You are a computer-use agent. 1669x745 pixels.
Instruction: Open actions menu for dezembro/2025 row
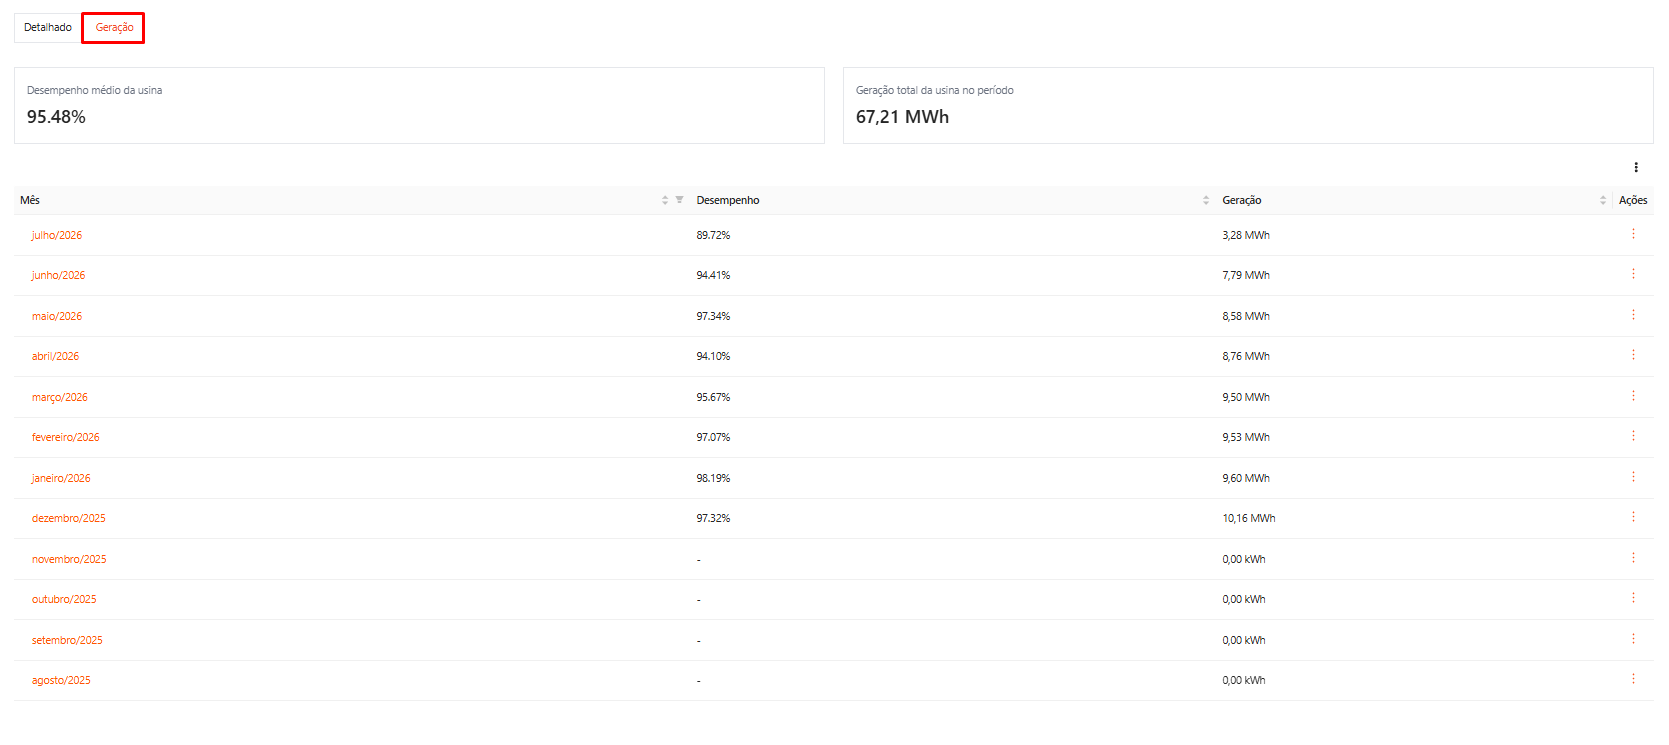point(1633,517)
